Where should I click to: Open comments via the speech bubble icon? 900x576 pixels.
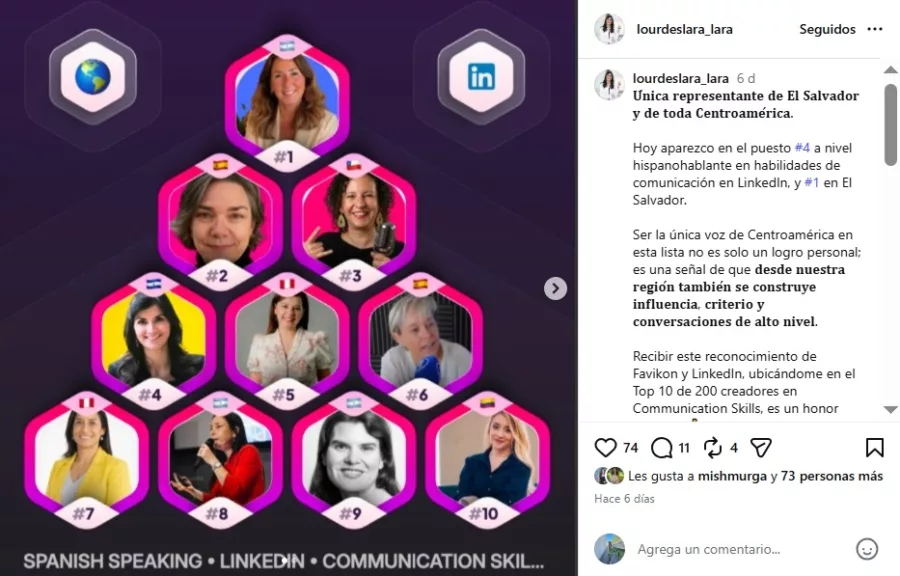(661, 447)
